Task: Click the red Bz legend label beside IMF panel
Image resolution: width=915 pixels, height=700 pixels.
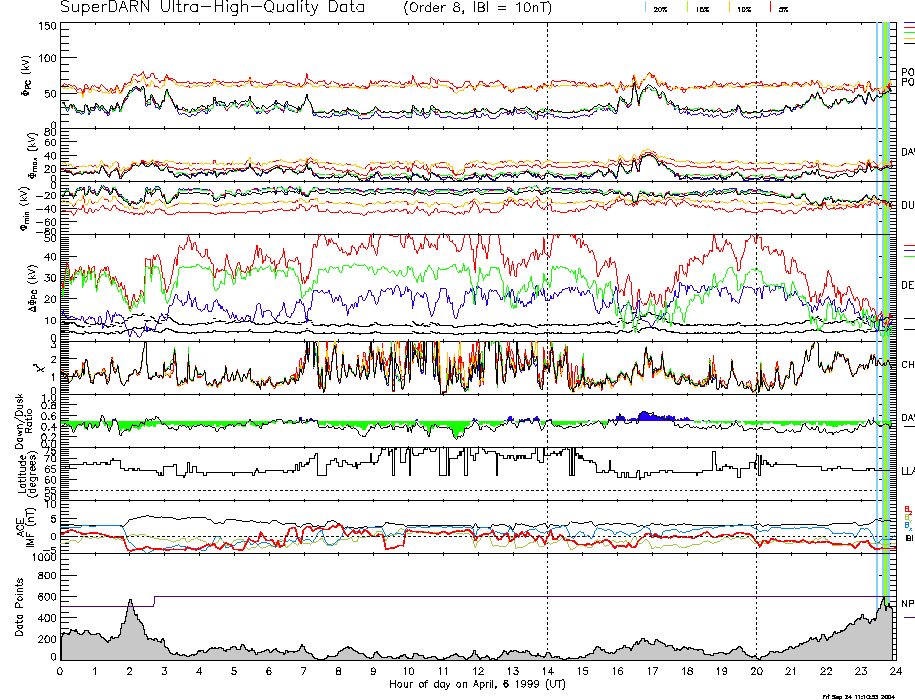Action: coord(907,507)
